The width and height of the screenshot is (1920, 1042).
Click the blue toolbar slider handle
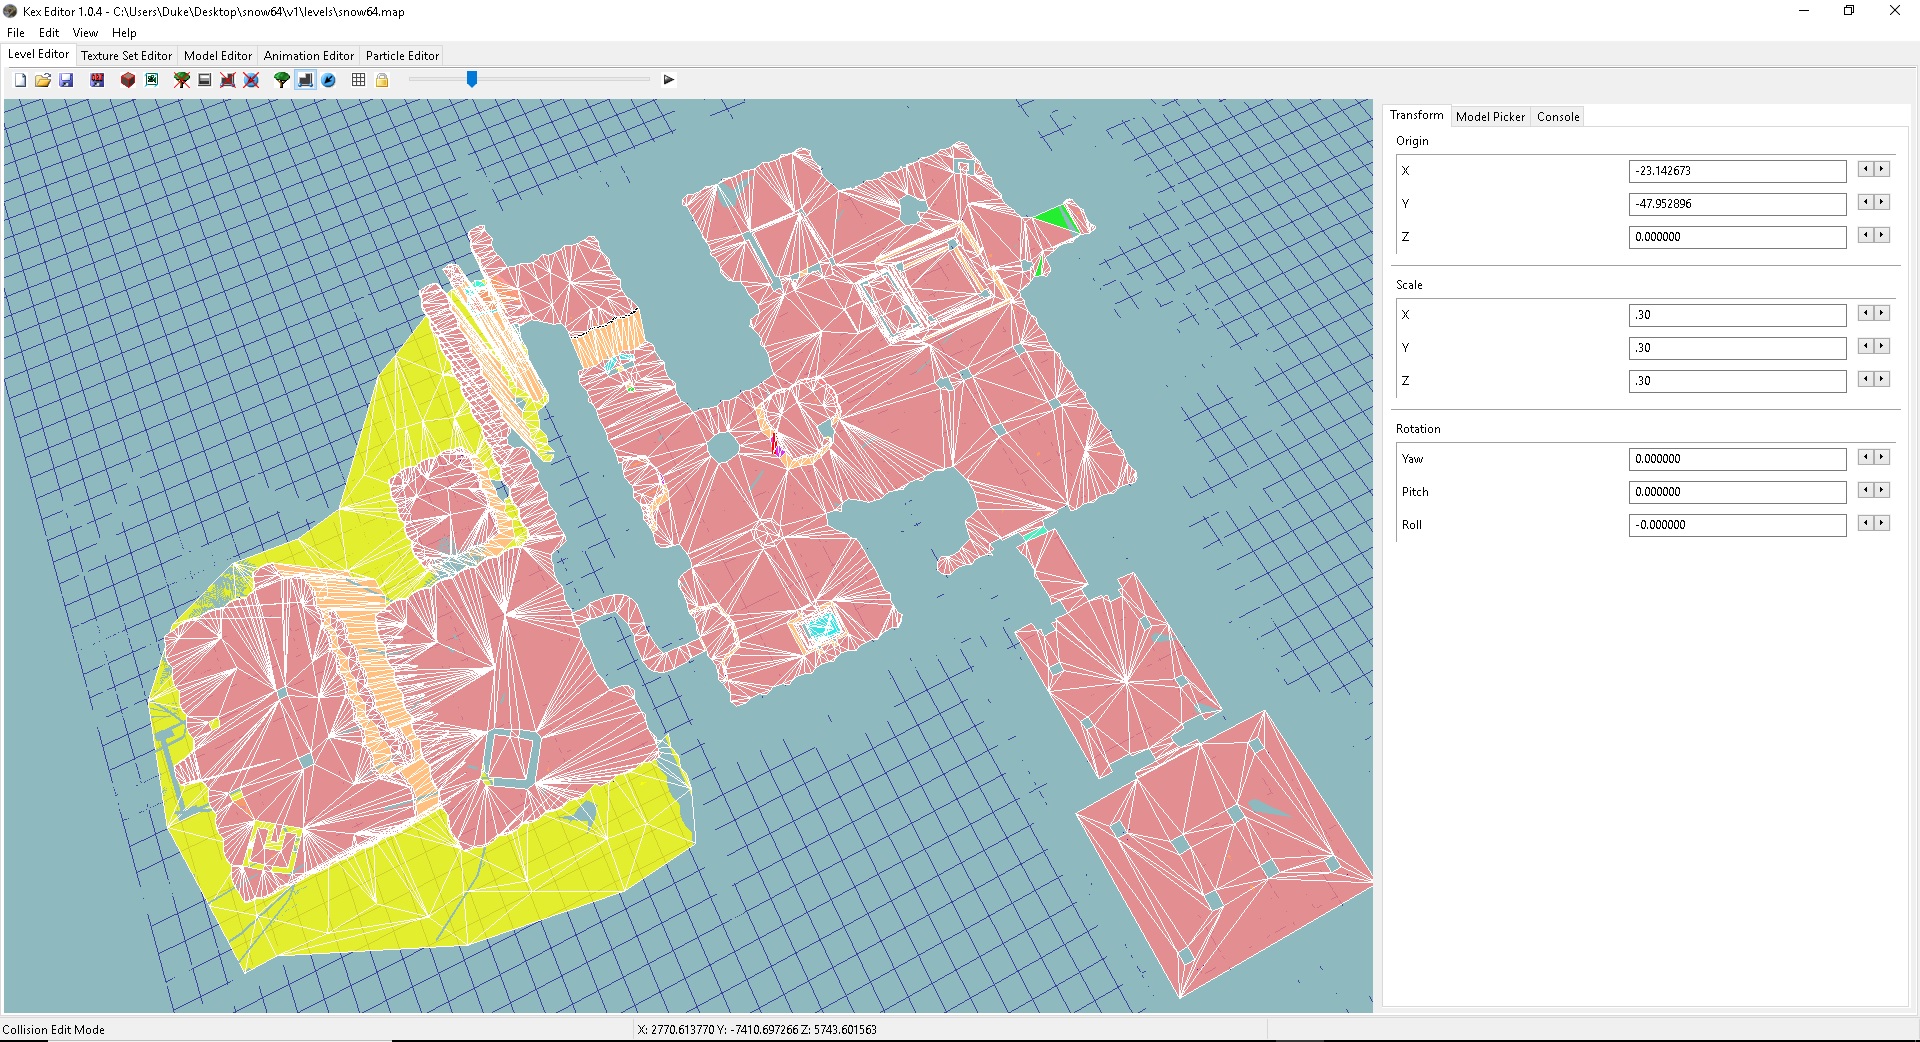(472, 79)
